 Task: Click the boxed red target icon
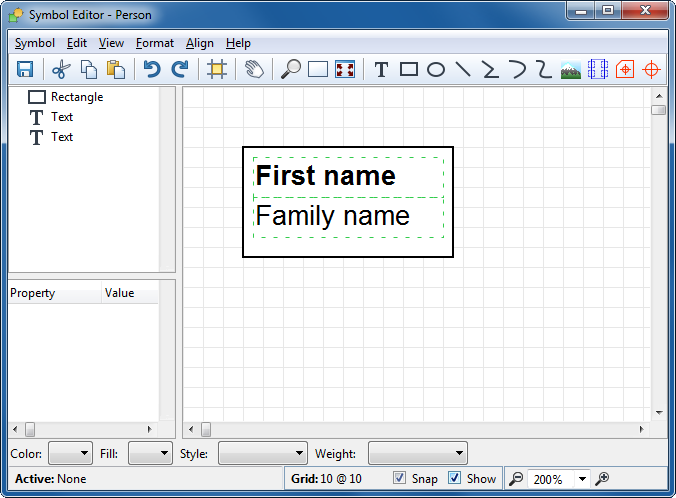click(625, 69)
